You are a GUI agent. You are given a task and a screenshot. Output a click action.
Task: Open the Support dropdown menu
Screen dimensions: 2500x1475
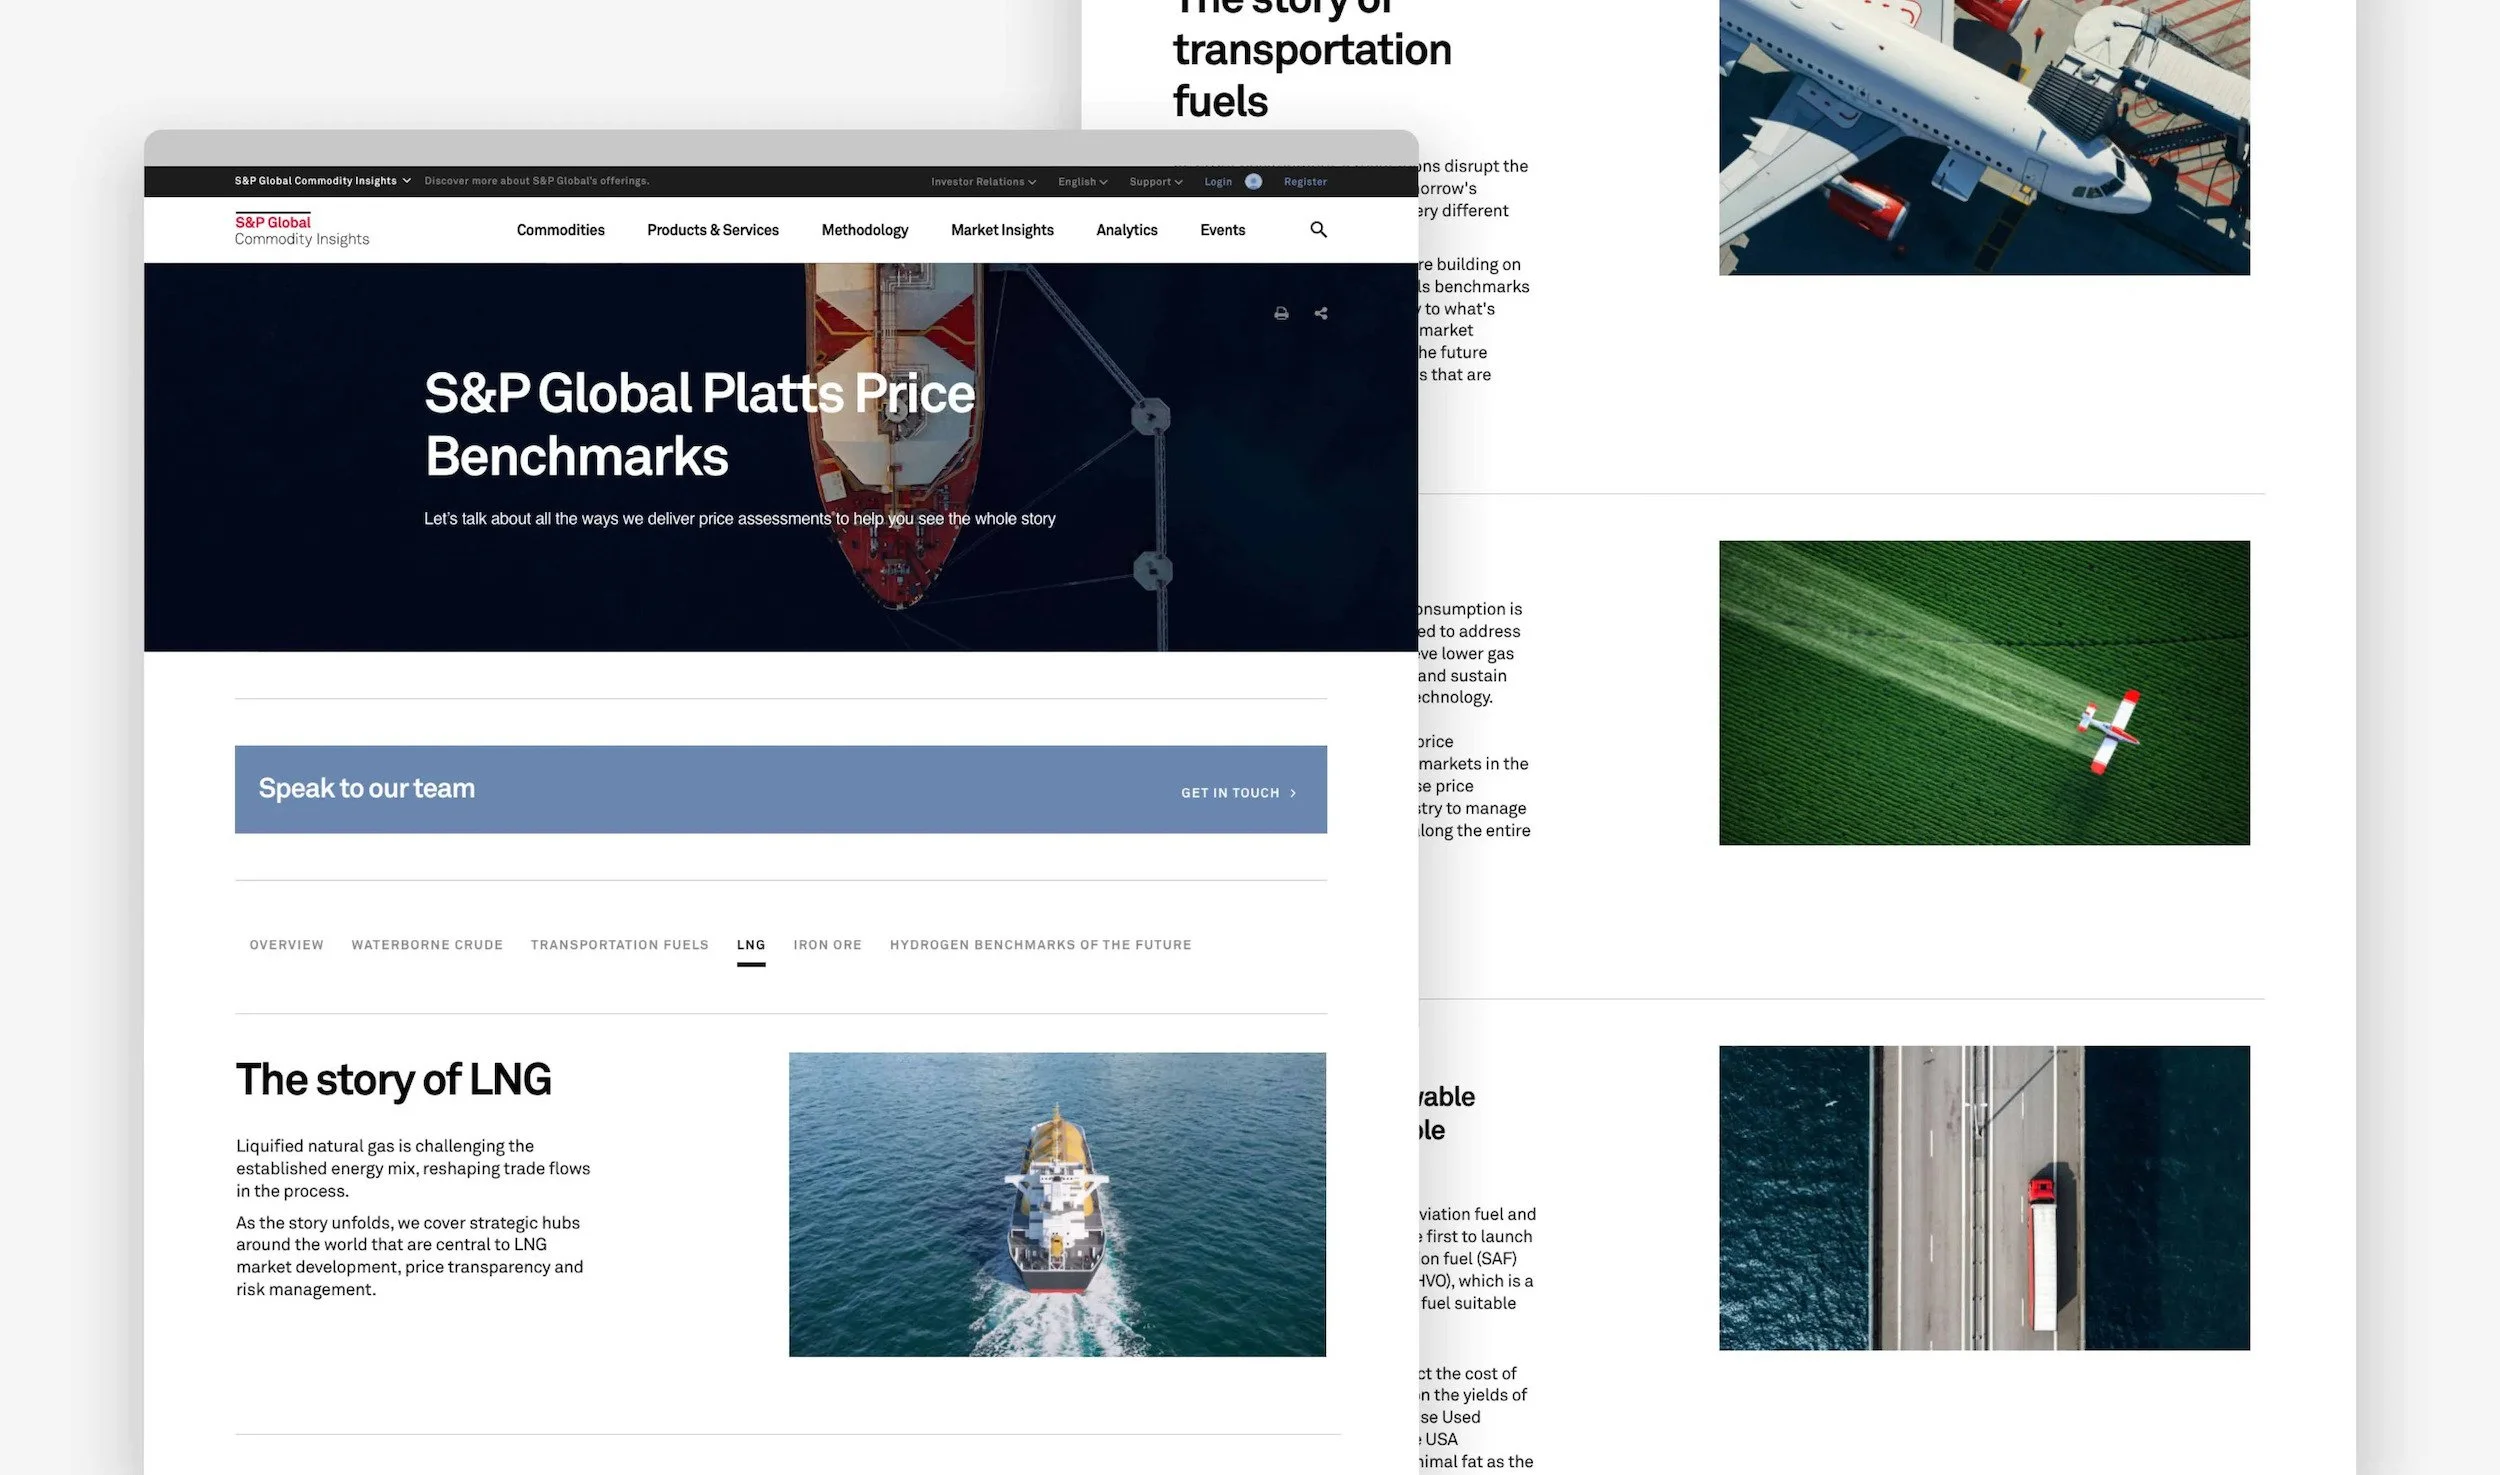1155,182
